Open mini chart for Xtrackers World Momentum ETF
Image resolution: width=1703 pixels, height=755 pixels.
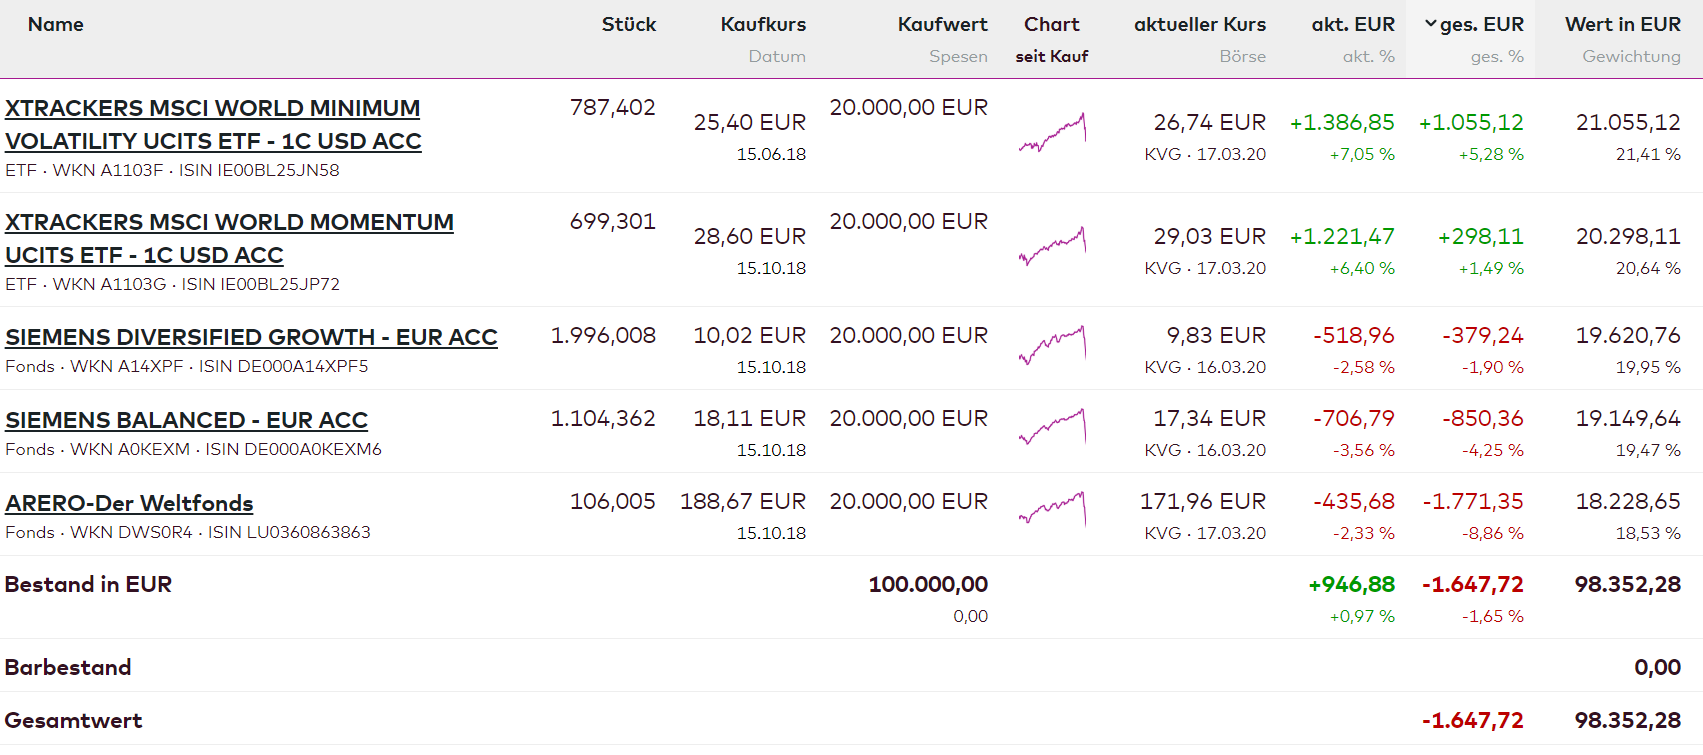coord(1052,245)
